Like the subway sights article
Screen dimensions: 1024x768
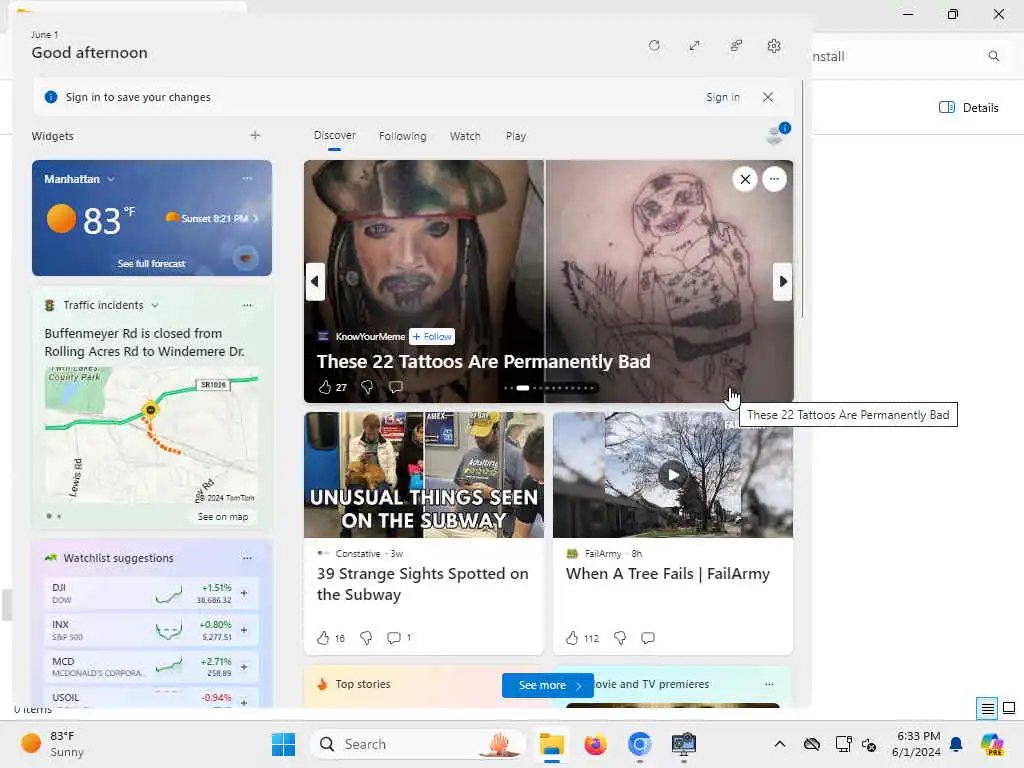323,638
